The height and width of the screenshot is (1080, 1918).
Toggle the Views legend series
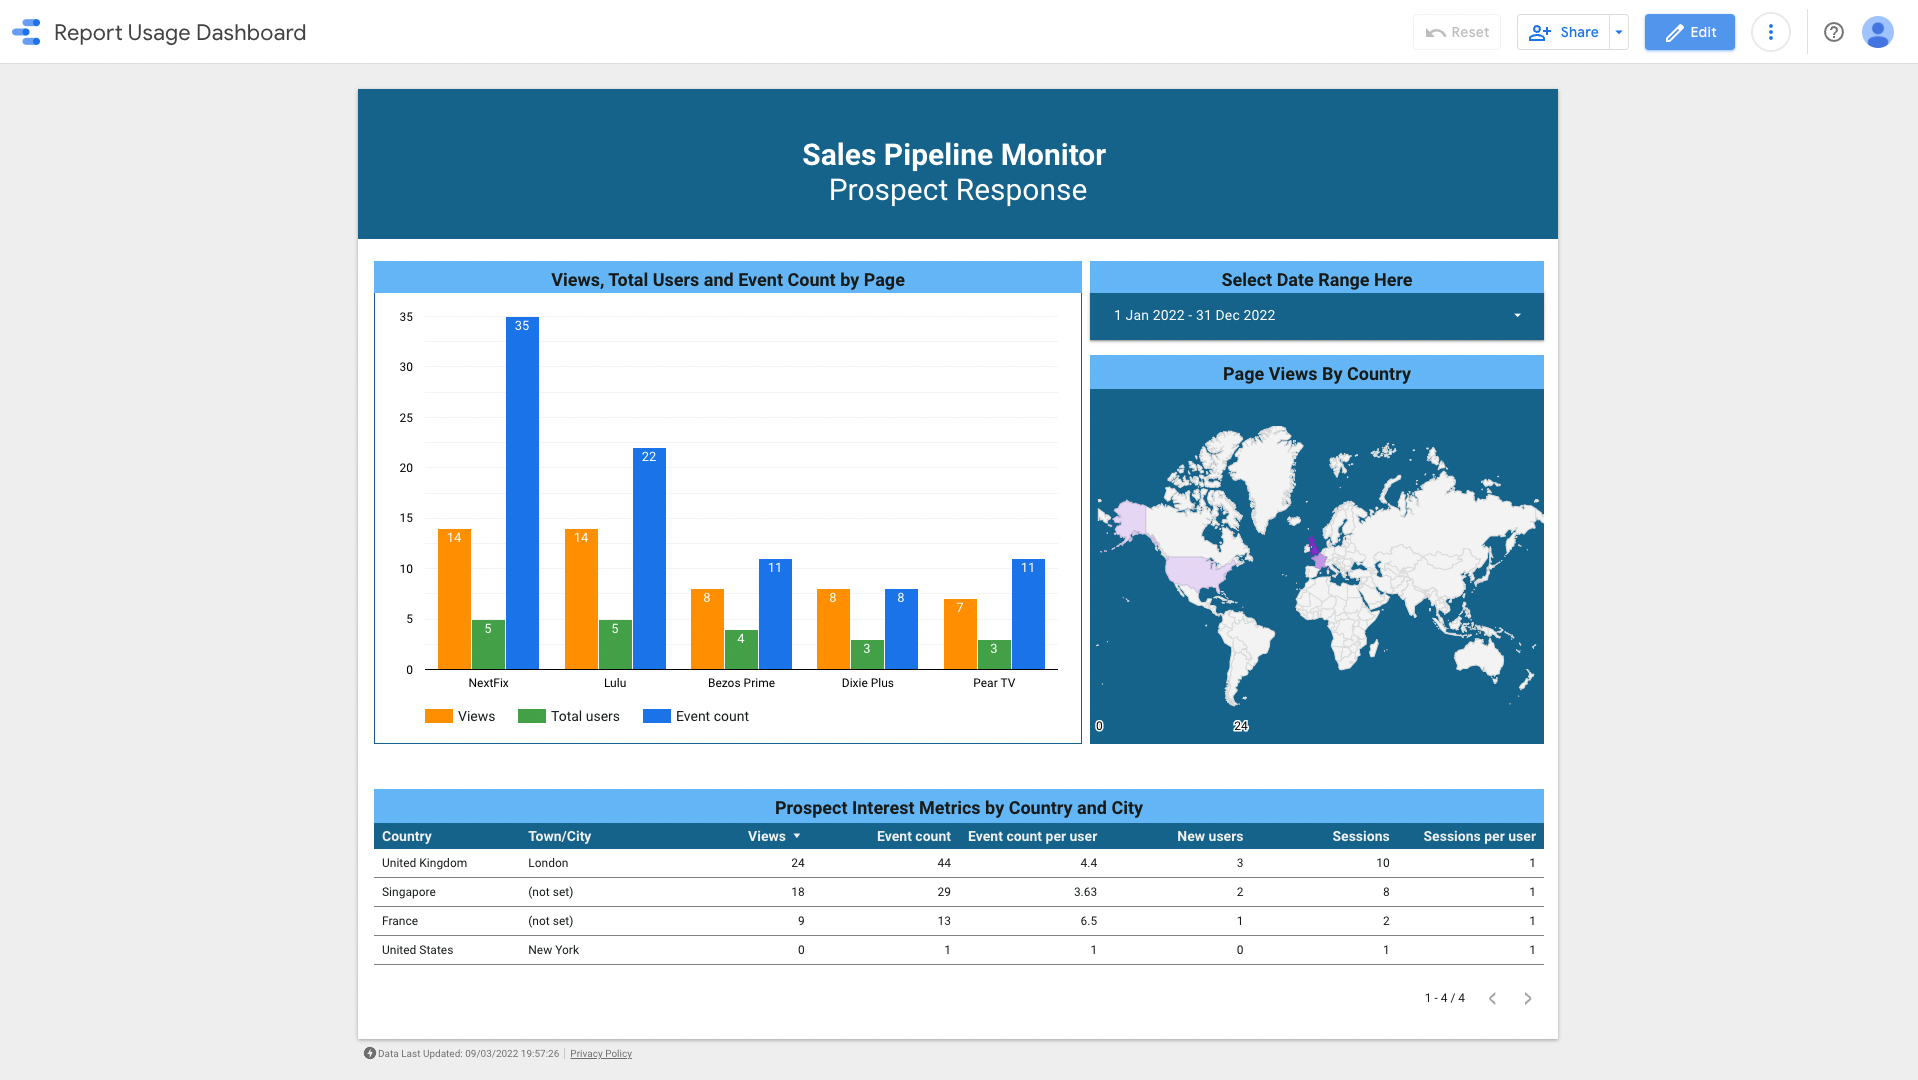pos(460,716)
